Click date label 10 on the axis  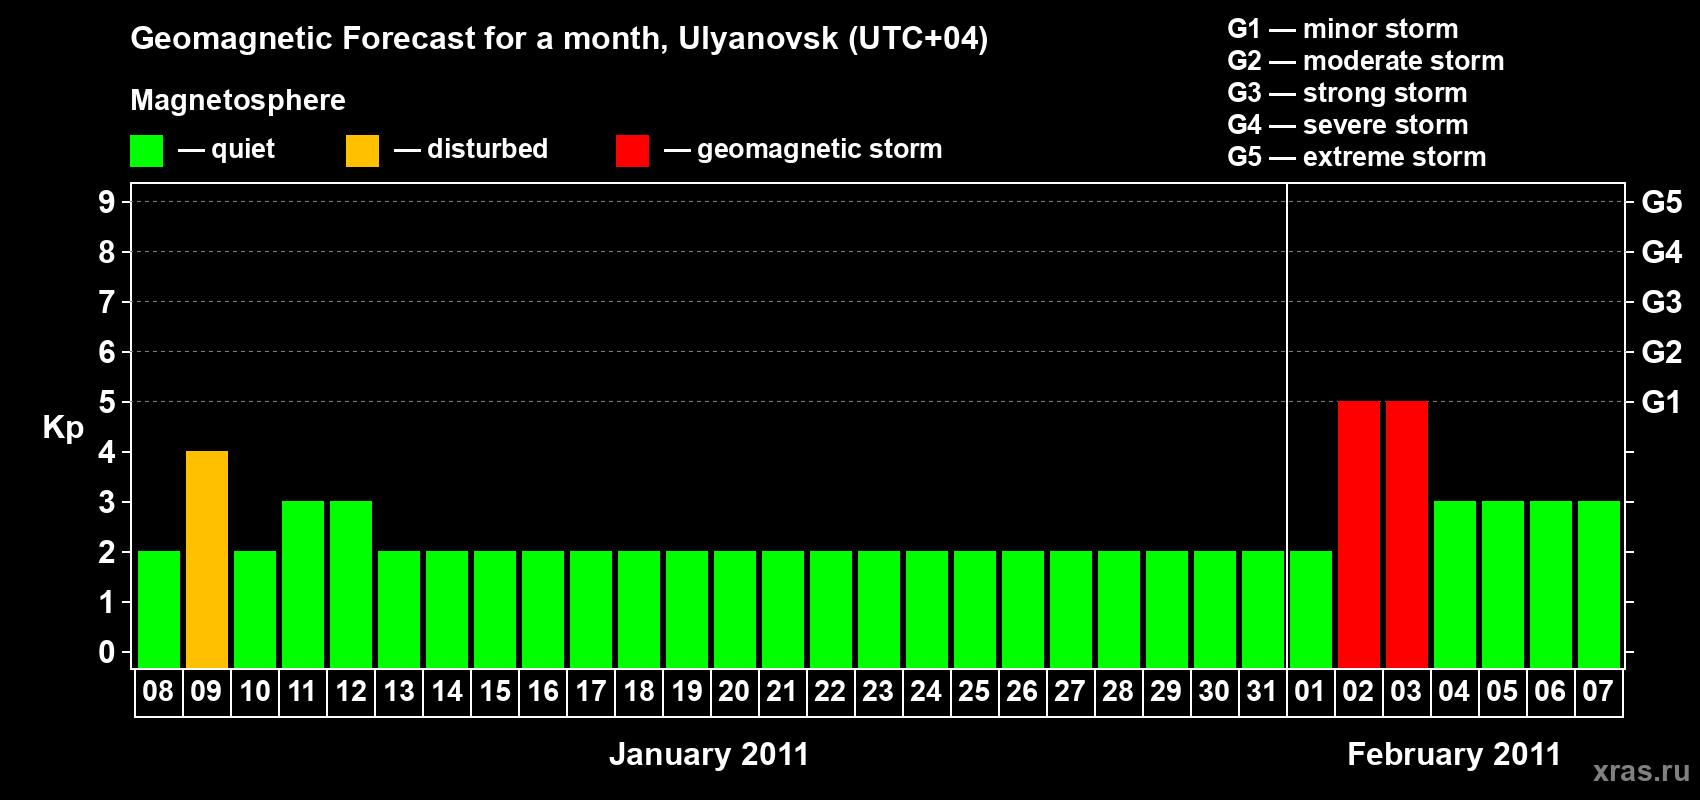(x=255, y=691)
